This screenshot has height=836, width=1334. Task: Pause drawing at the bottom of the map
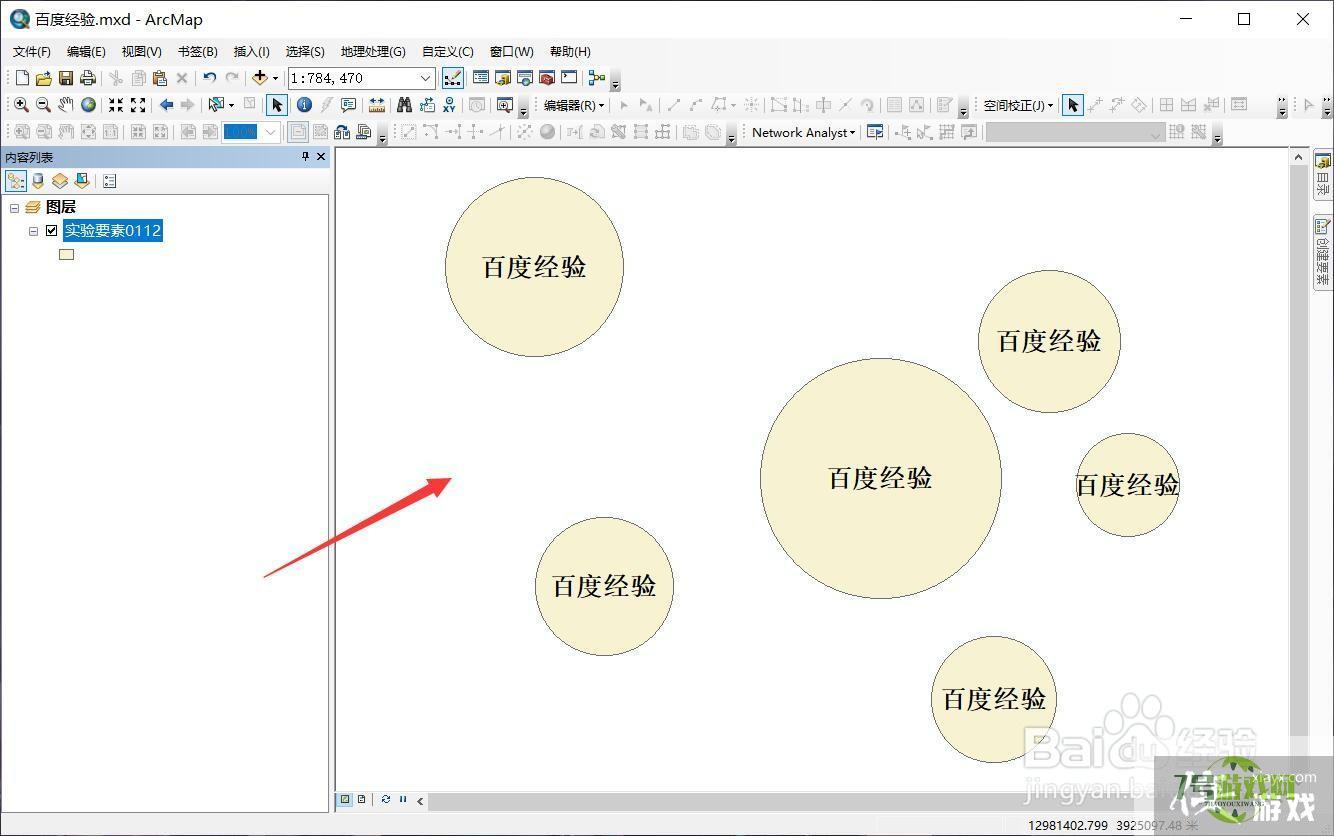pyautogui.click(x=403, y=800)
